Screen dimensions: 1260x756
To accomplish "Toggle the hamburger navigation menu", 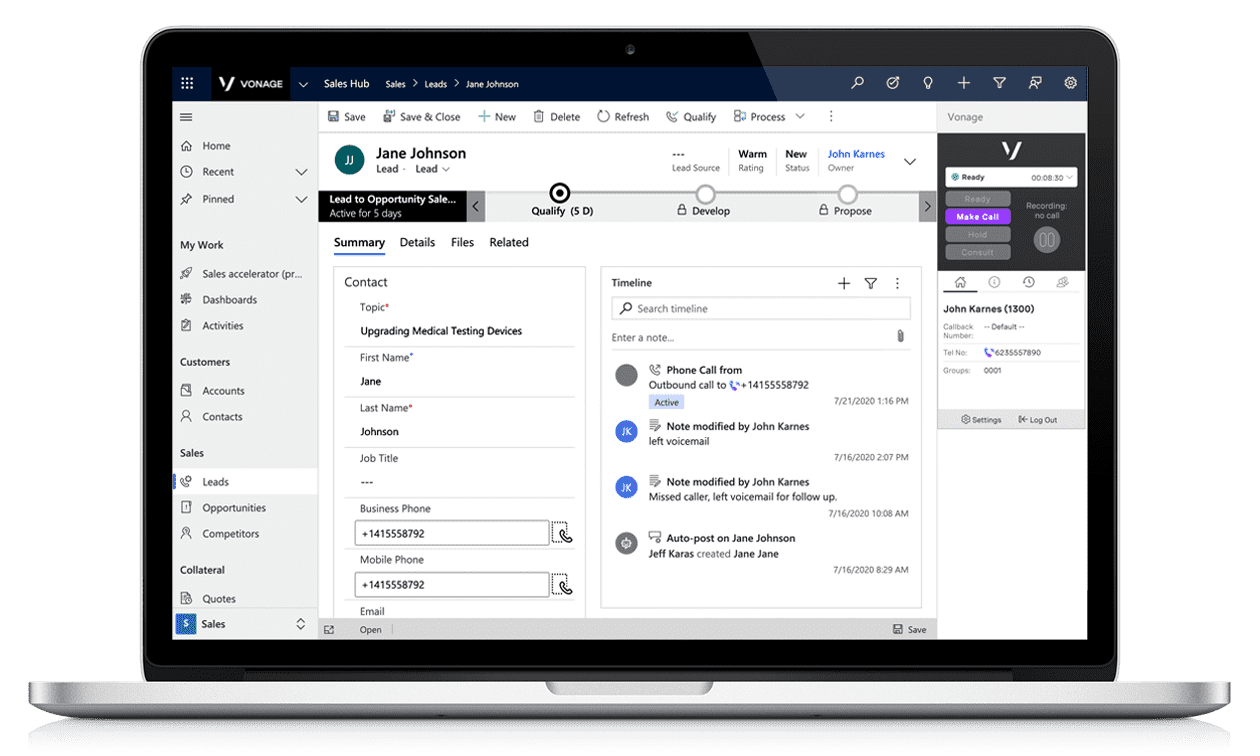I will click(x=186, y=117).
